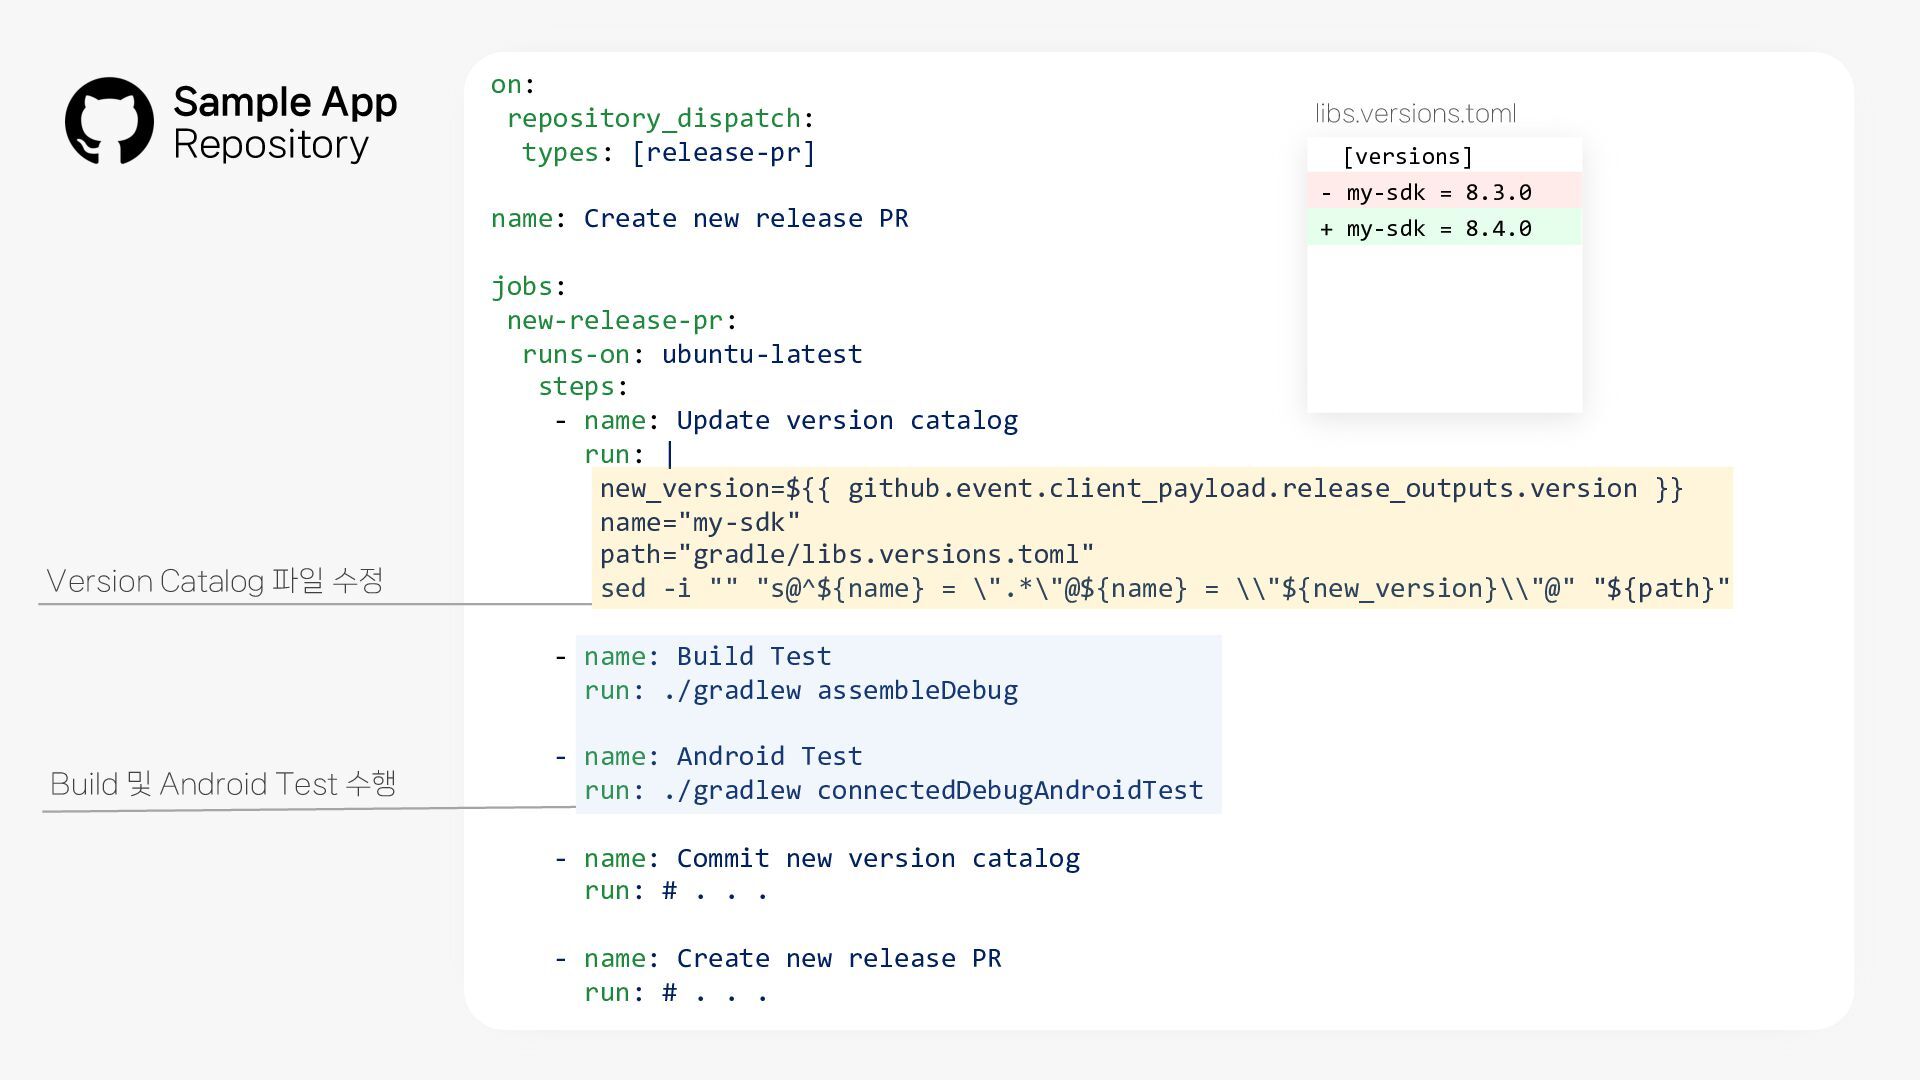
Task: Click the path="gradle/libs.versions.toml" line
Action: [846, 555]
